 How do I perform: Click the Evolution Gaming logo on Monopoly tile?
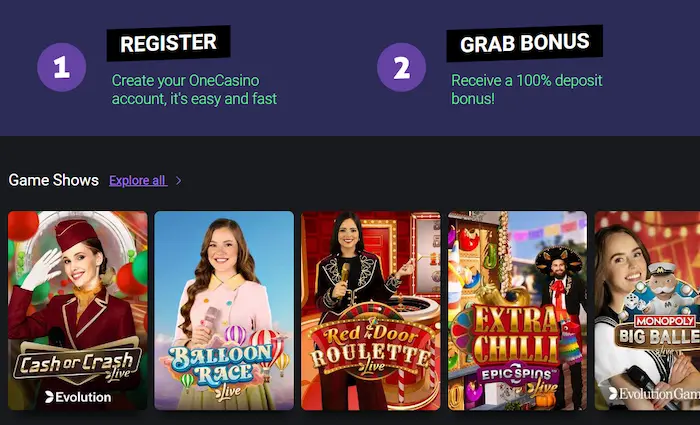[x=654, y=393]
